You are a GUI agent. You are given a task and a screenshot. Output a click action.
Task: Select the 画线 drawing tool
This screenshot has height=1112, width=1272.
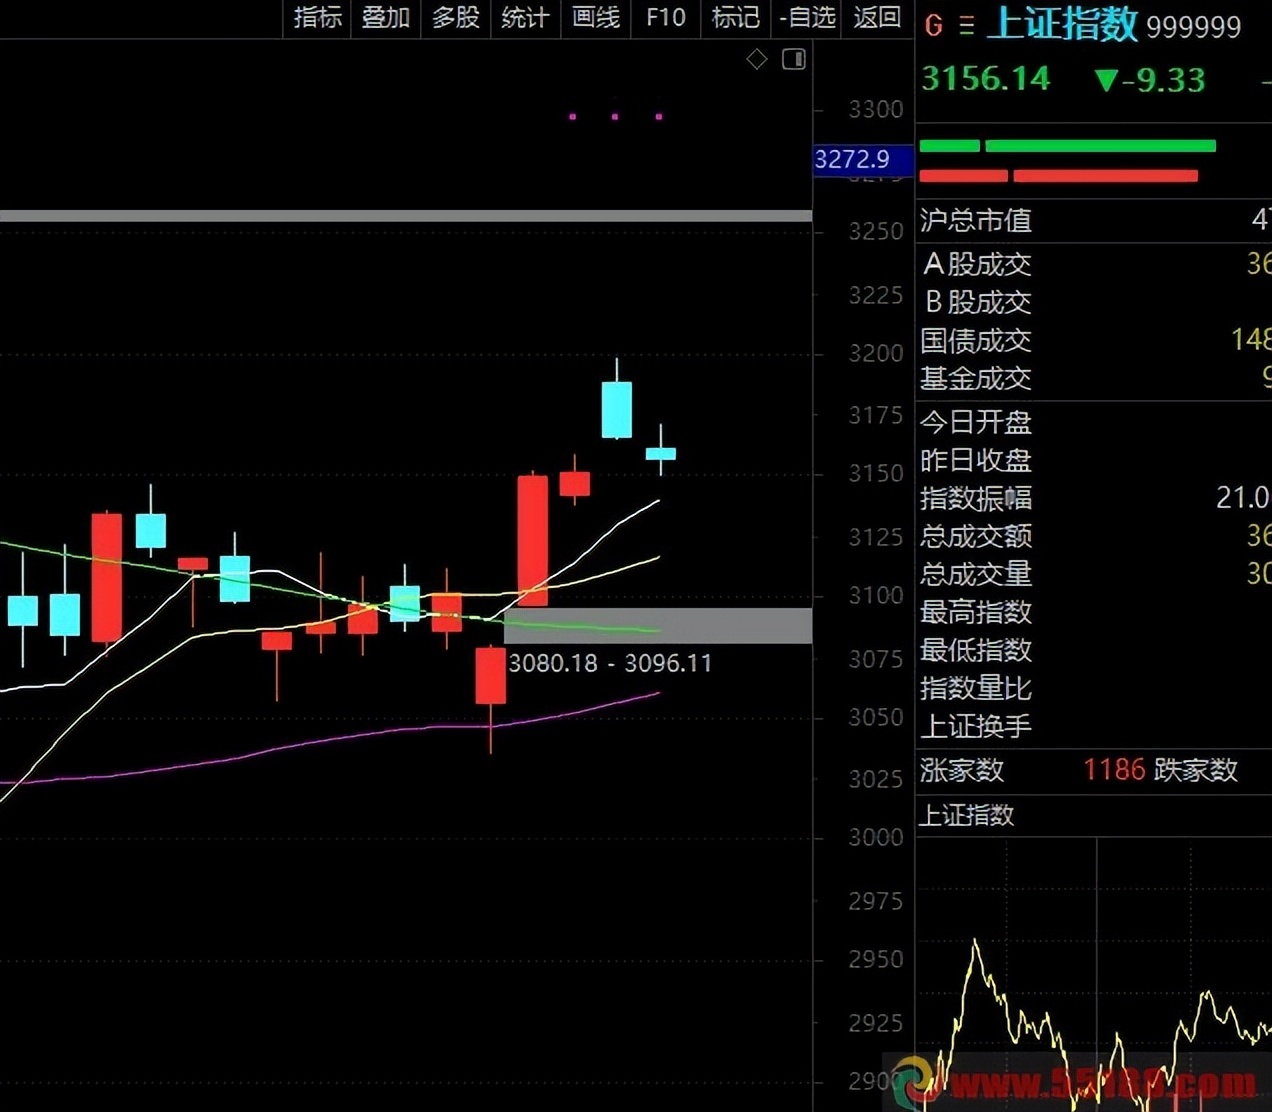tap(595, 18)
